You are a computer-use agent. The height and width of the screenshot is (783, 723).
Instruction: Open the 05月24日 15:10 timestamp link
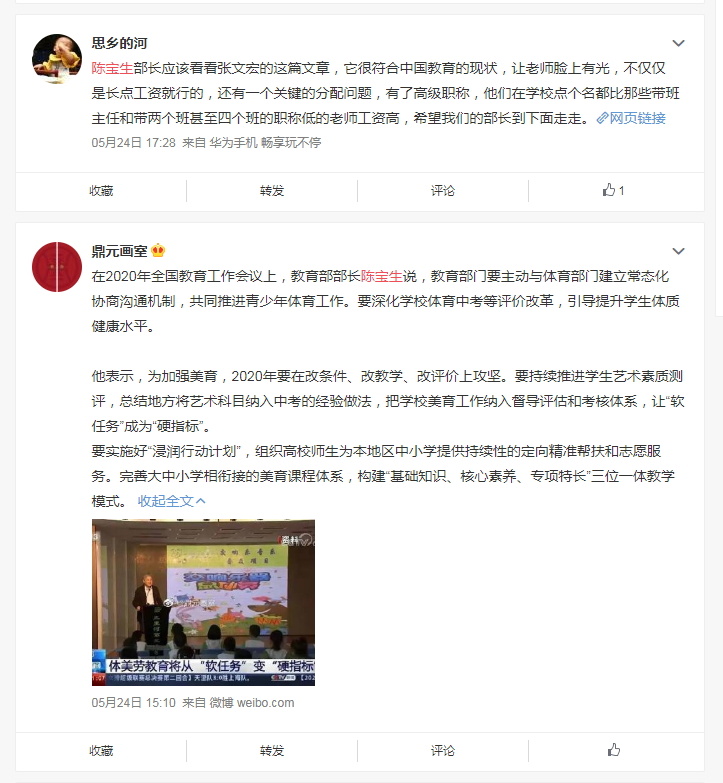(x=133, y=703)
